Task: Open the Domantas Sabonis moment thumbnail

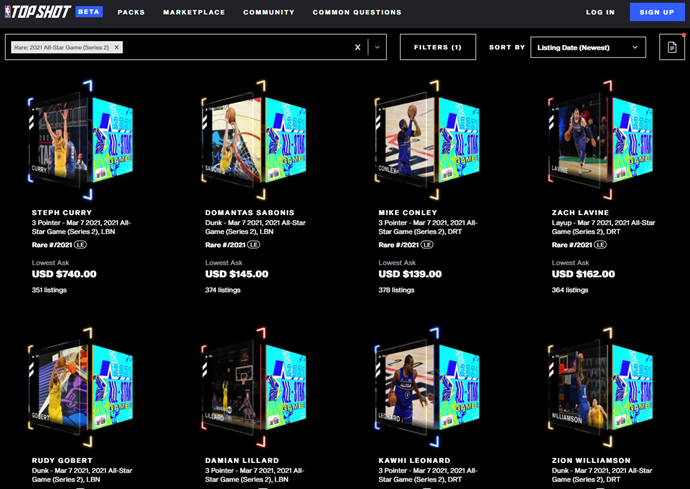Action: click(x=255, y=140)
